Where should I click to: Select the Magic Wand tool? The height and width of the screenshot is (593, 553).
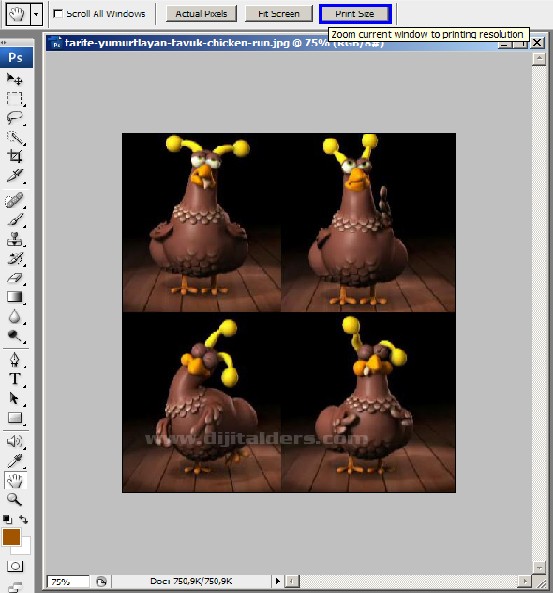tap(15, 137)
